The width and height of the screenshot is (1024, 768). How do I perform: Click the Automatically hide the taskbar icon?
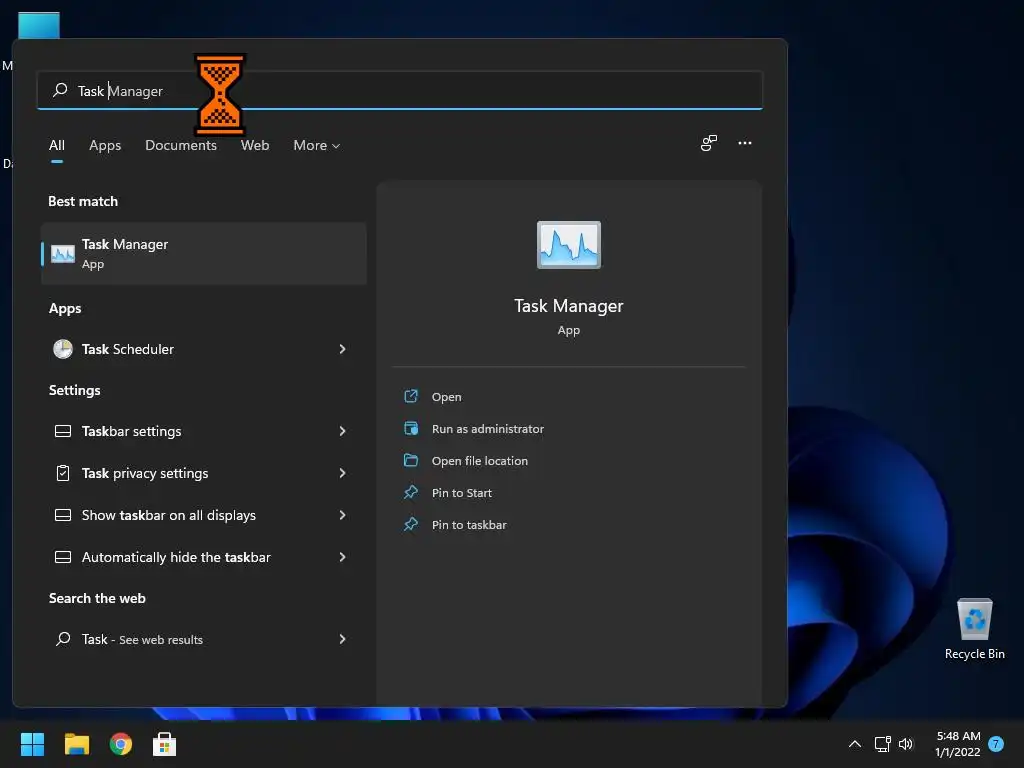pos(63,557)
